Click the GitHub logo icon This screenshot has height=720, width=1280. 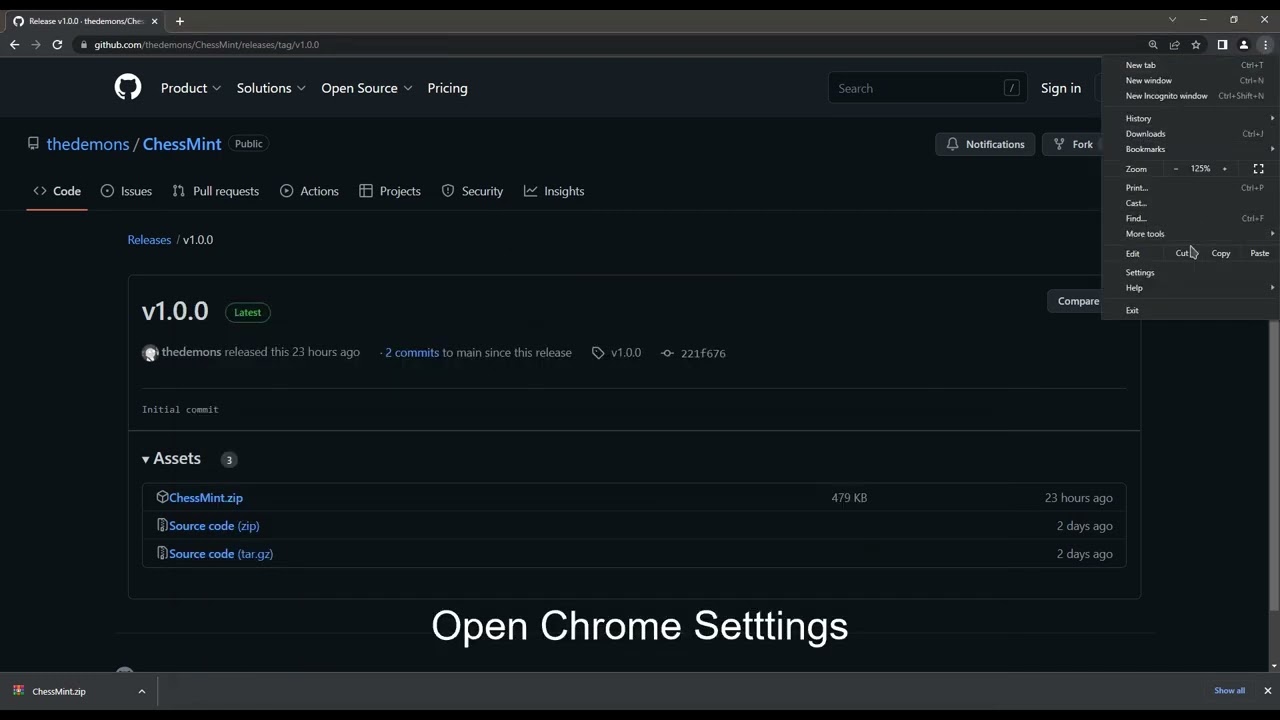pos(128,88)
